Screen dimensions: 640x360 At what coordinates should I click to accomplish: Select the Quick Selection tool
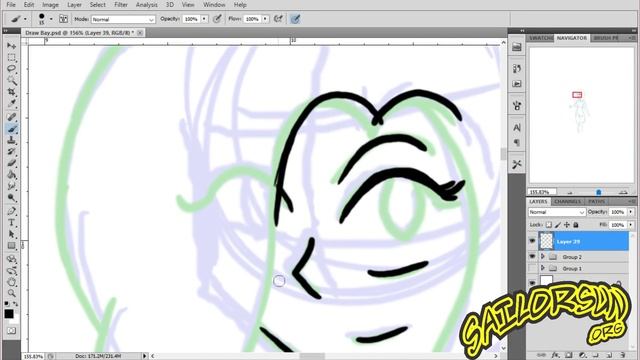point(11,80)
